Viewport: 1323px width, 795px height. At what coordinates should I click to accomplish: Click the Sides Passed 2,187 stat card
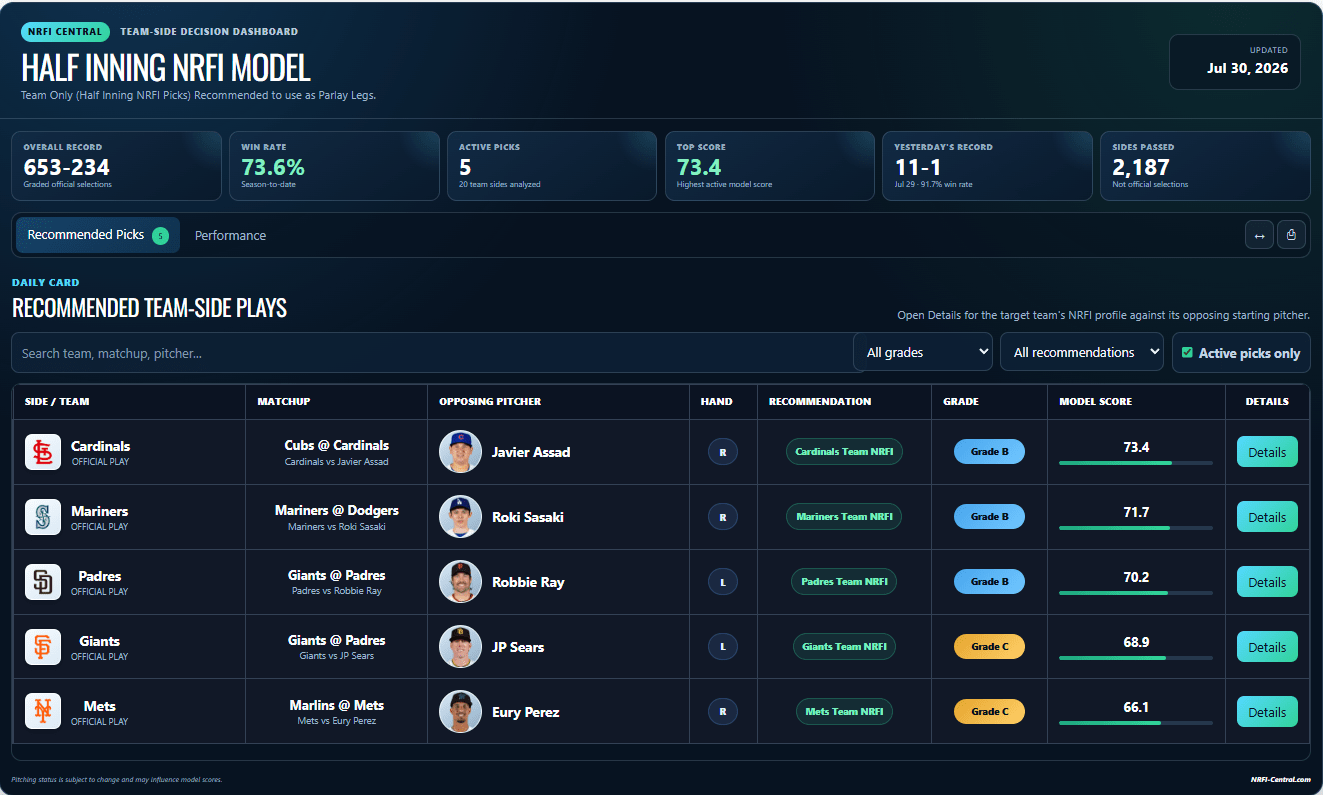(1205, 166)
